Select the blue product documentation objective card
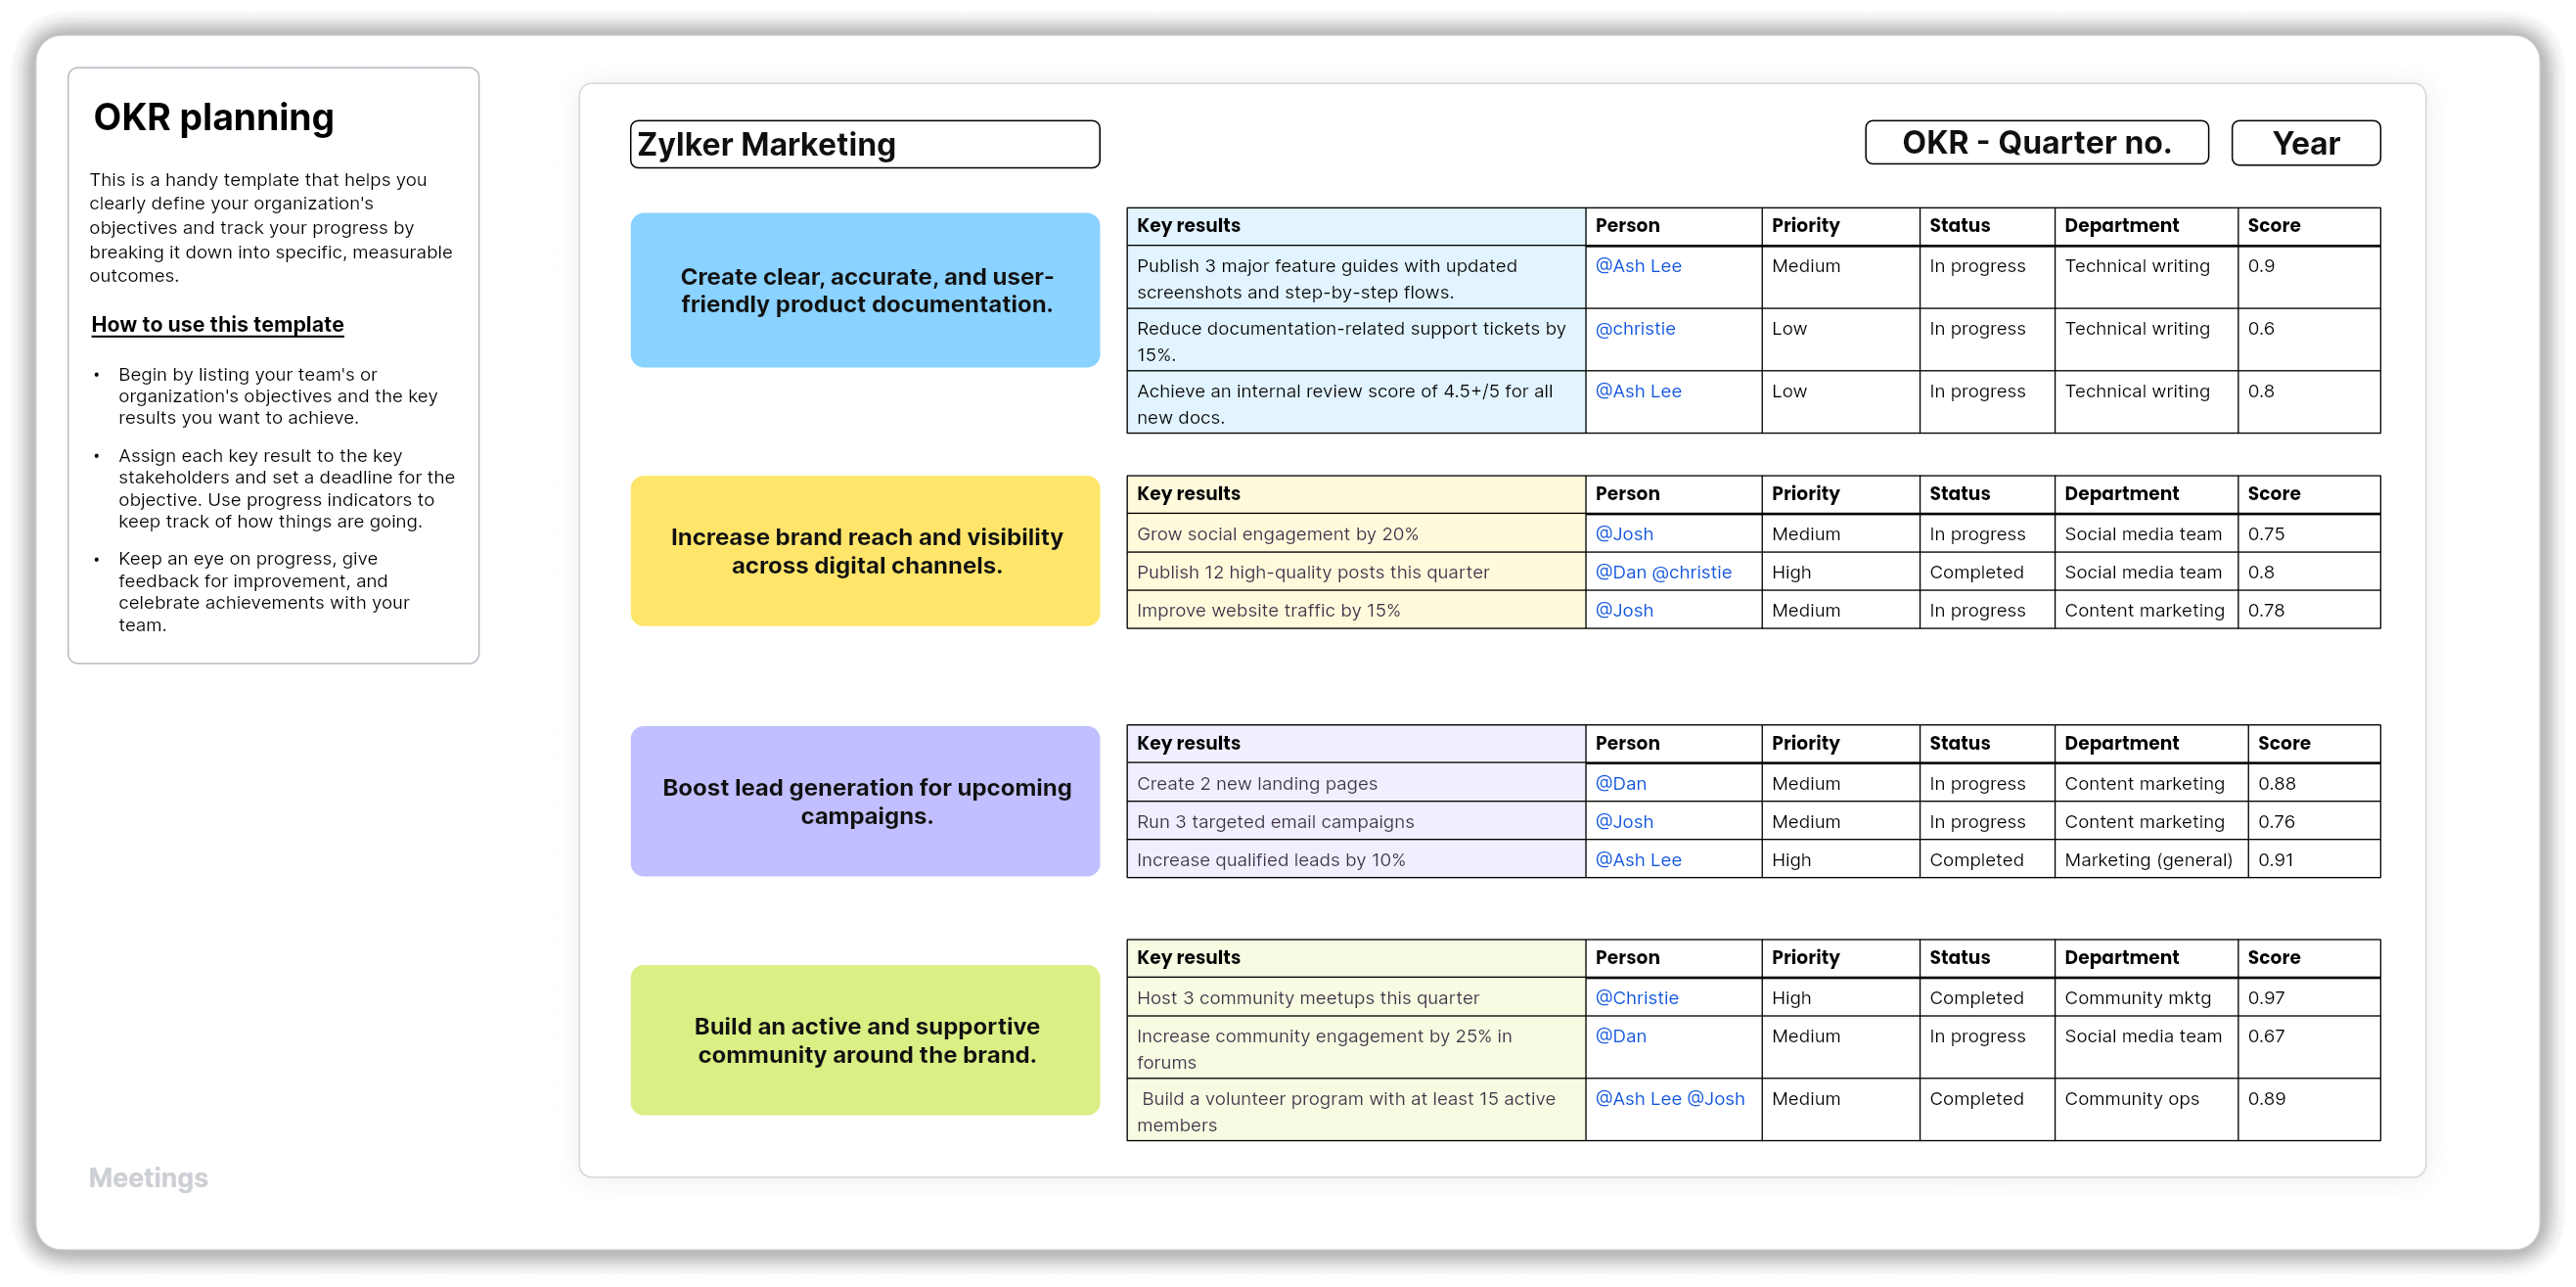Viewport: 2576px width, 1287px height. [x=864, y=290]
